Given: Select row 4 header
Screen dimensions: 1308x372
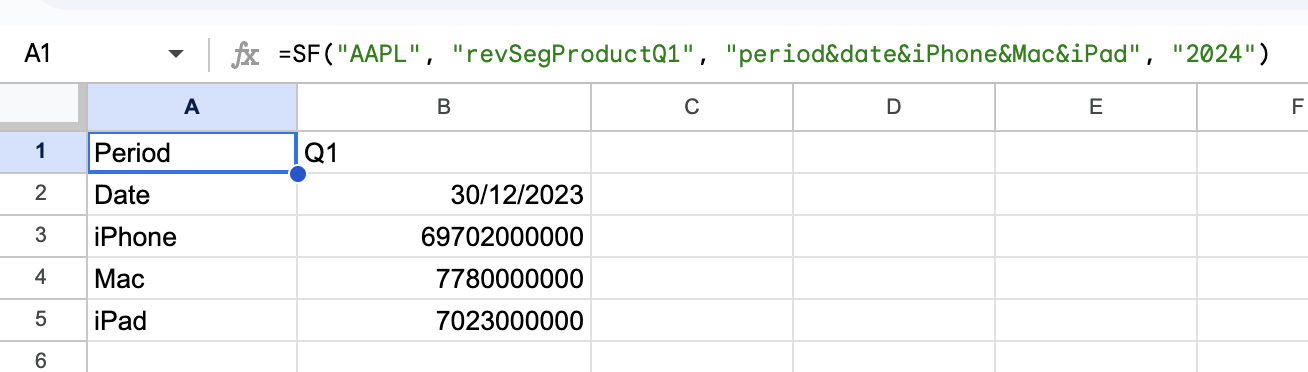Looking at the screenshot, I should click(x=43, y=278).
